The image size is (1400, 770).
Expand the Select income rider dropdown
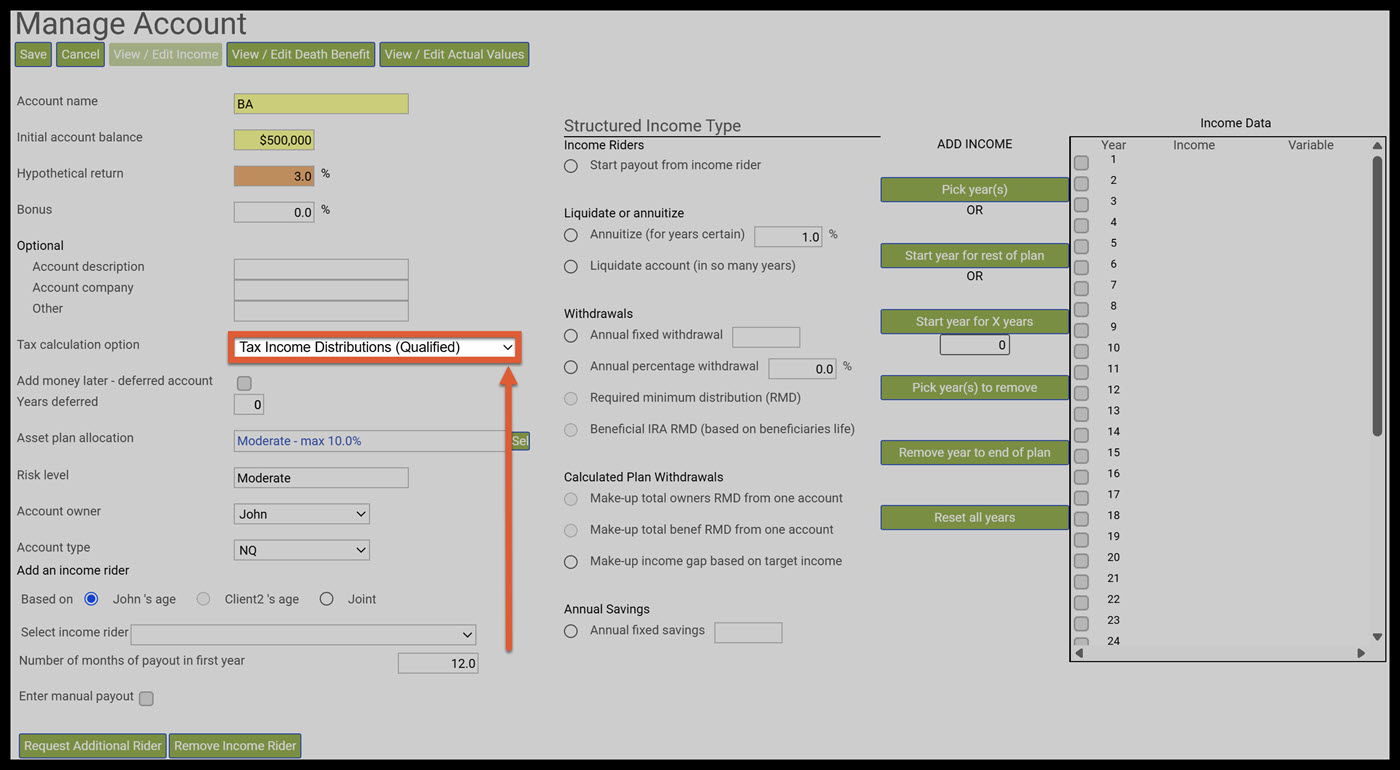pyautogui.click(x=304, y=635)
